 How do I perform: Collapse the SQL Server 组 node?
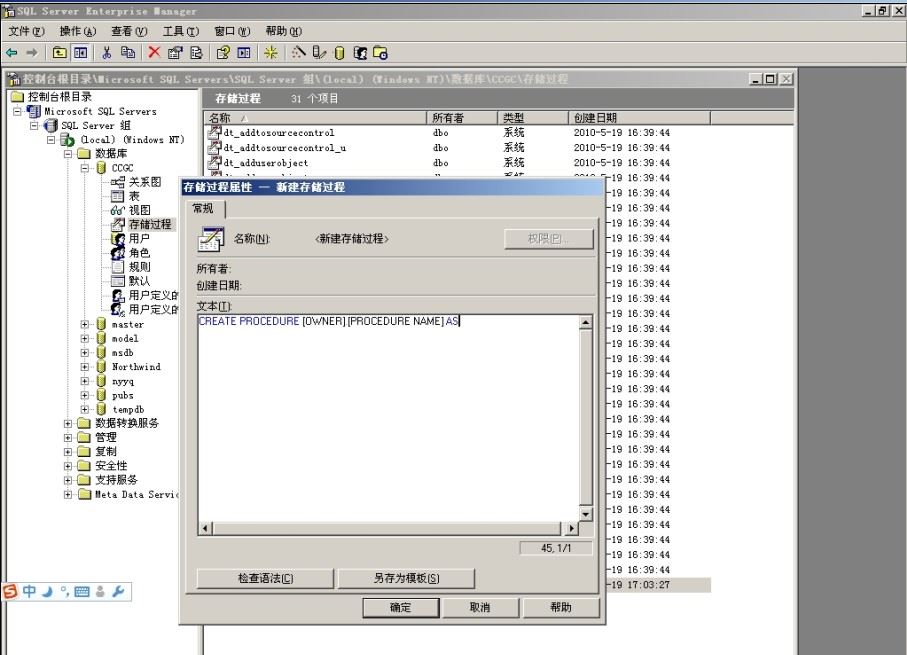pos(34,125)
